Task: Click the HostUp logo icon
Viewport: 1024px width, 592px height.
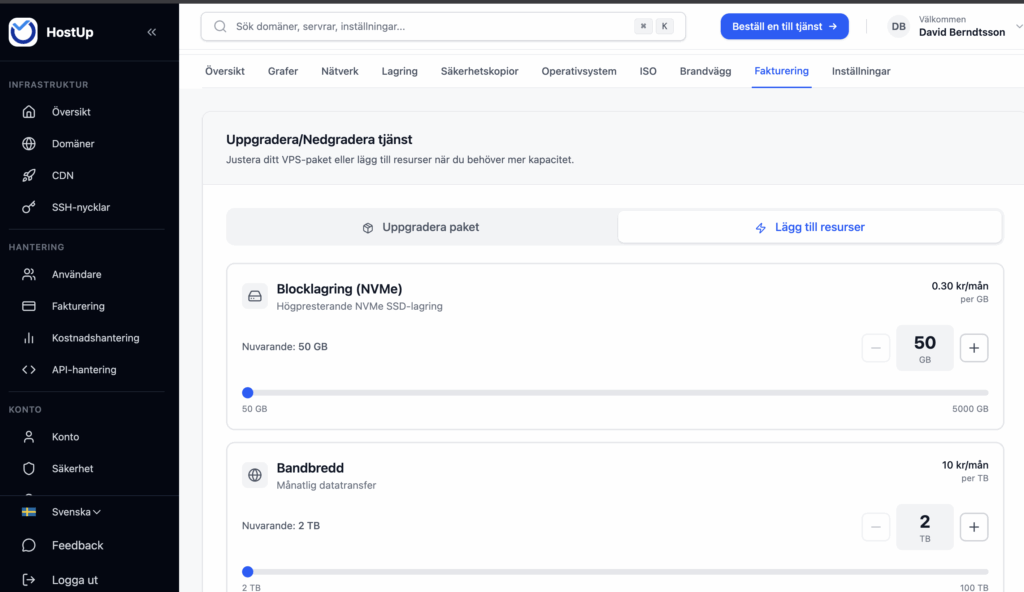Action: point(23,32)
